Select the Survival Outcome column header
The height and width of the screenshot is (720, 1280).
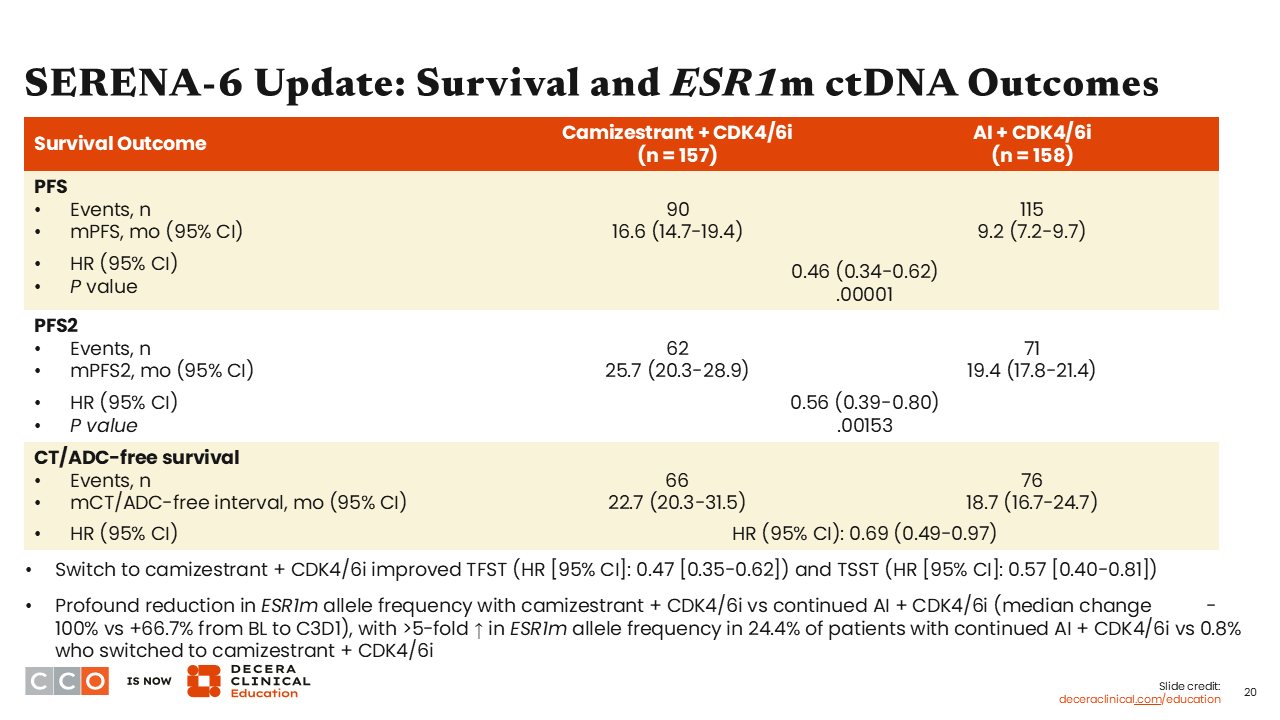(x=120, y=143)
